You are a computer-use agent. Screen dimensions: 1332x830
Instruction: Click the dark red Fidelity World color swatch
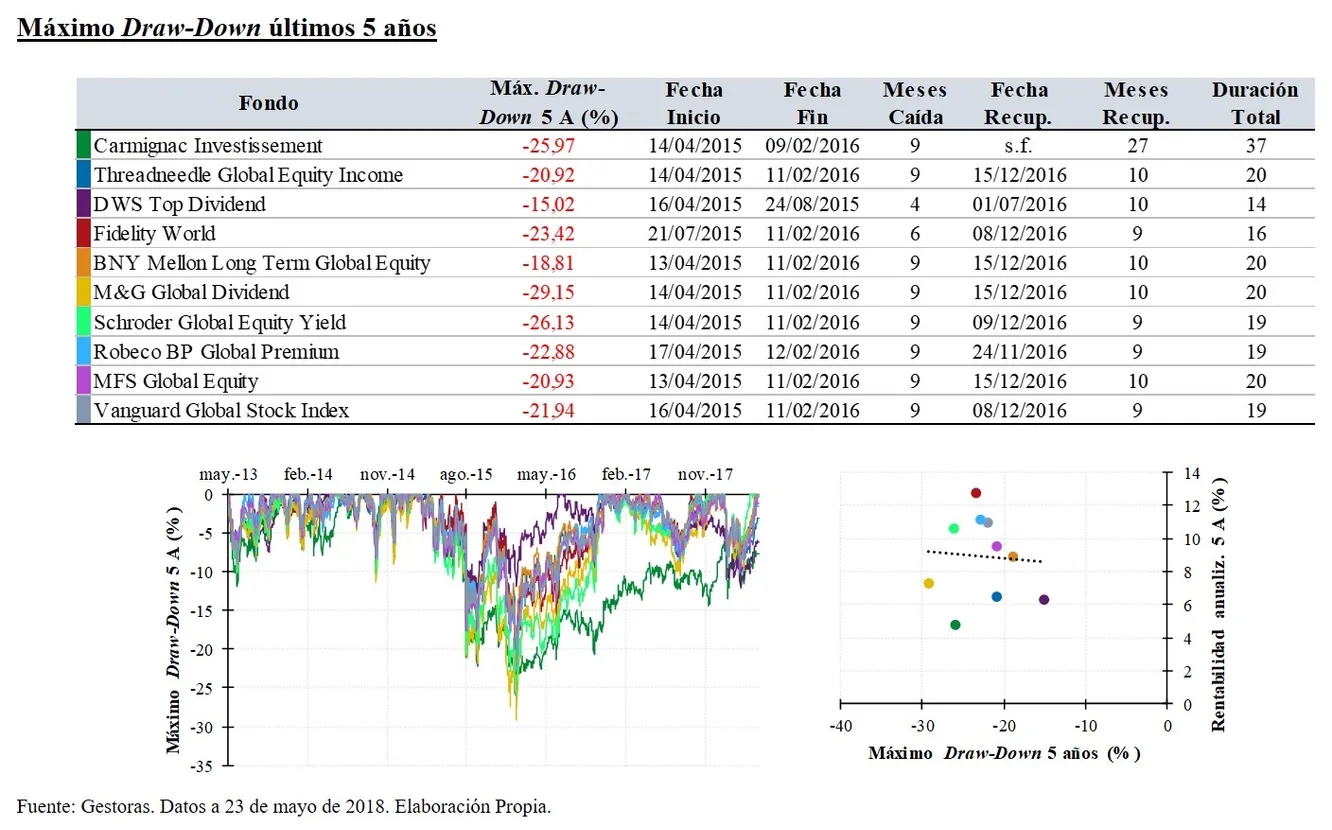(83, 234)
